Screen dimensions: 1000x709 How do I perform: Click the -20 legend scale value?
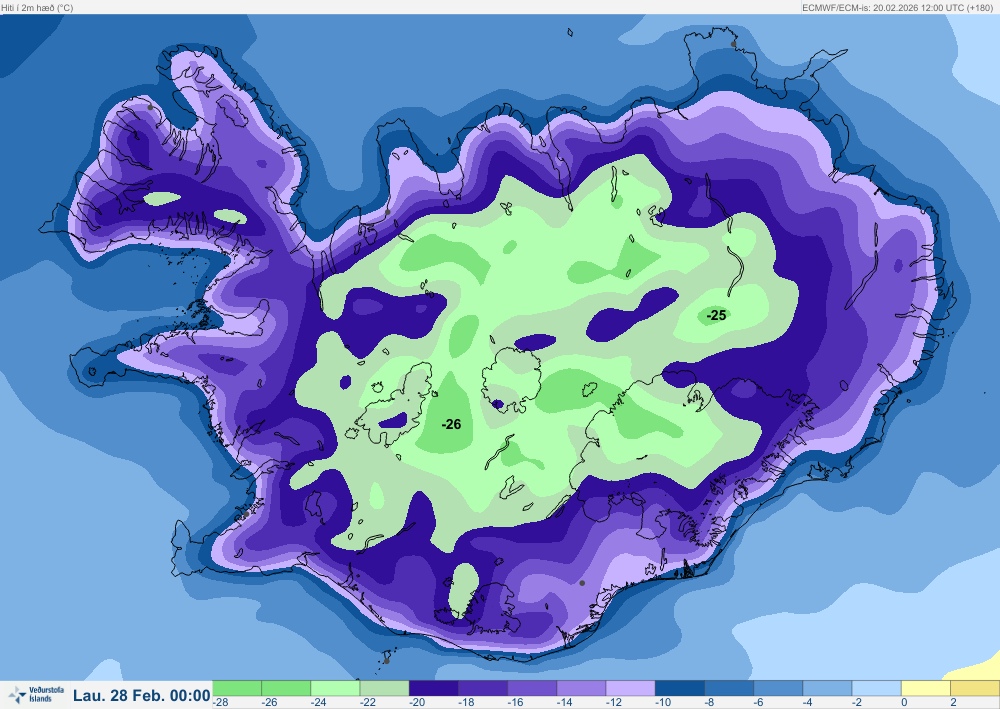417,703
